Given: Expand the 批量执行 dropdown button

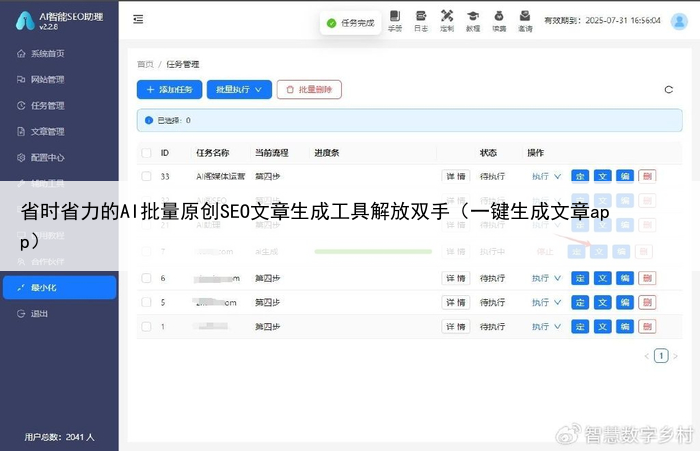Looking at the screenshot, I should 239,90.
